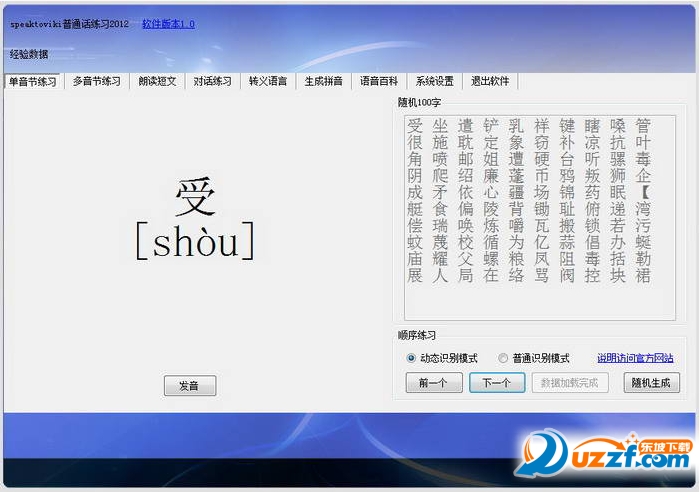Switch to the 生成拼音 tab
700x492 pixels.
pos(324,81)
